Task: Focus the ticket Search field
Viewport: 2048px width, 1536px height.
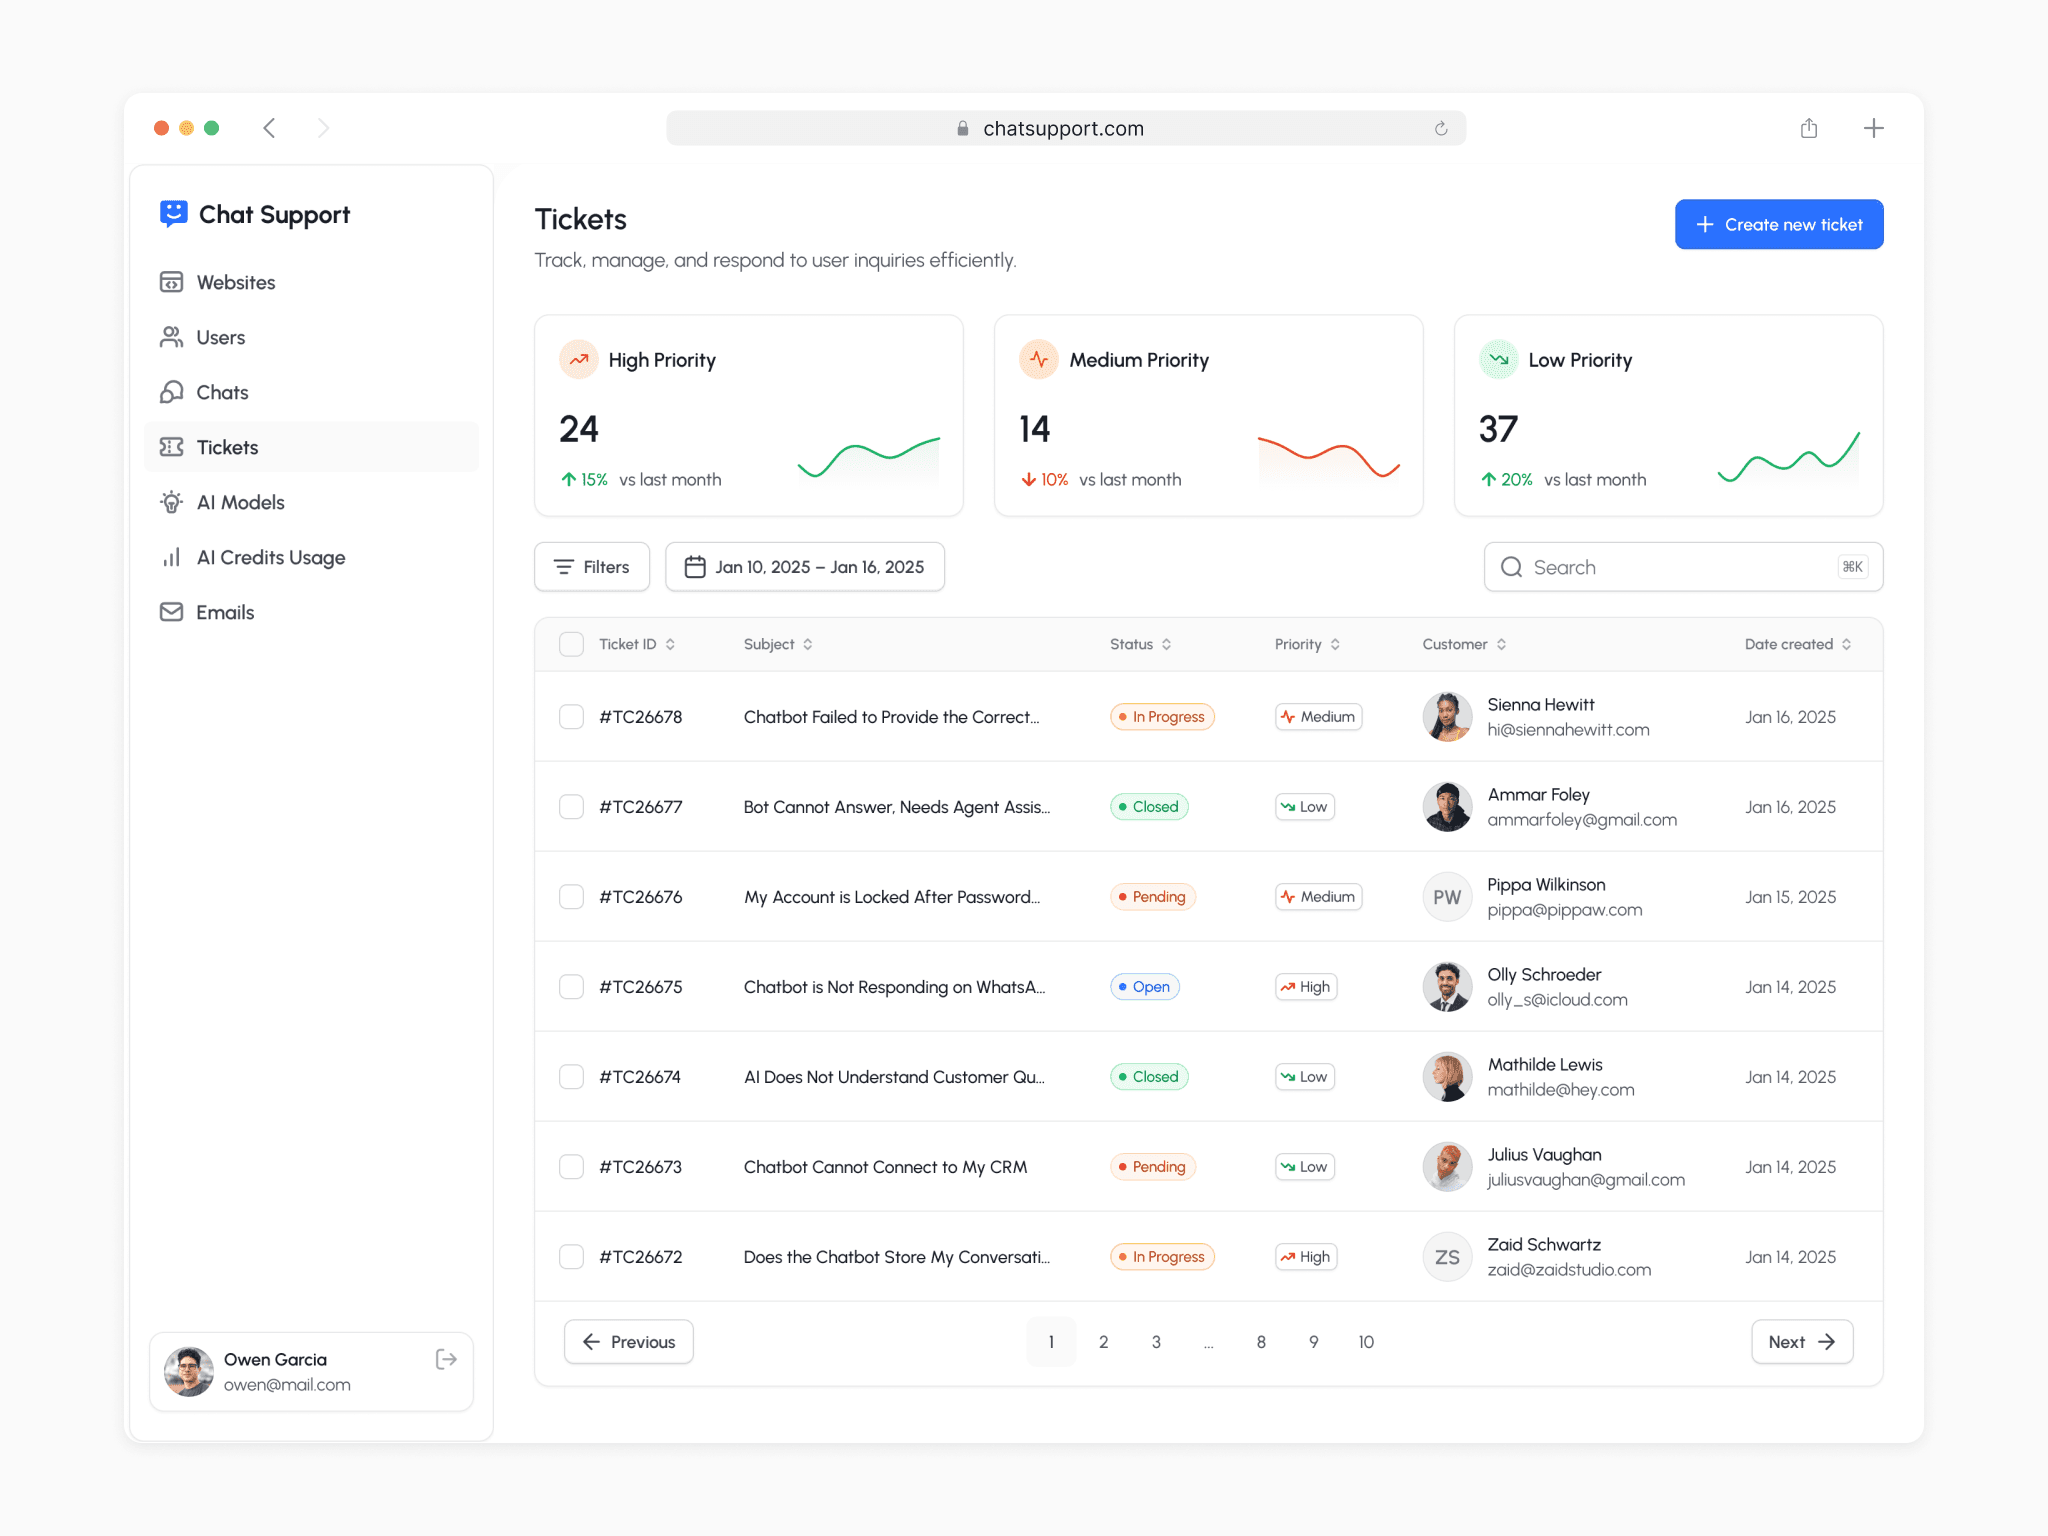Action: 1670,567
